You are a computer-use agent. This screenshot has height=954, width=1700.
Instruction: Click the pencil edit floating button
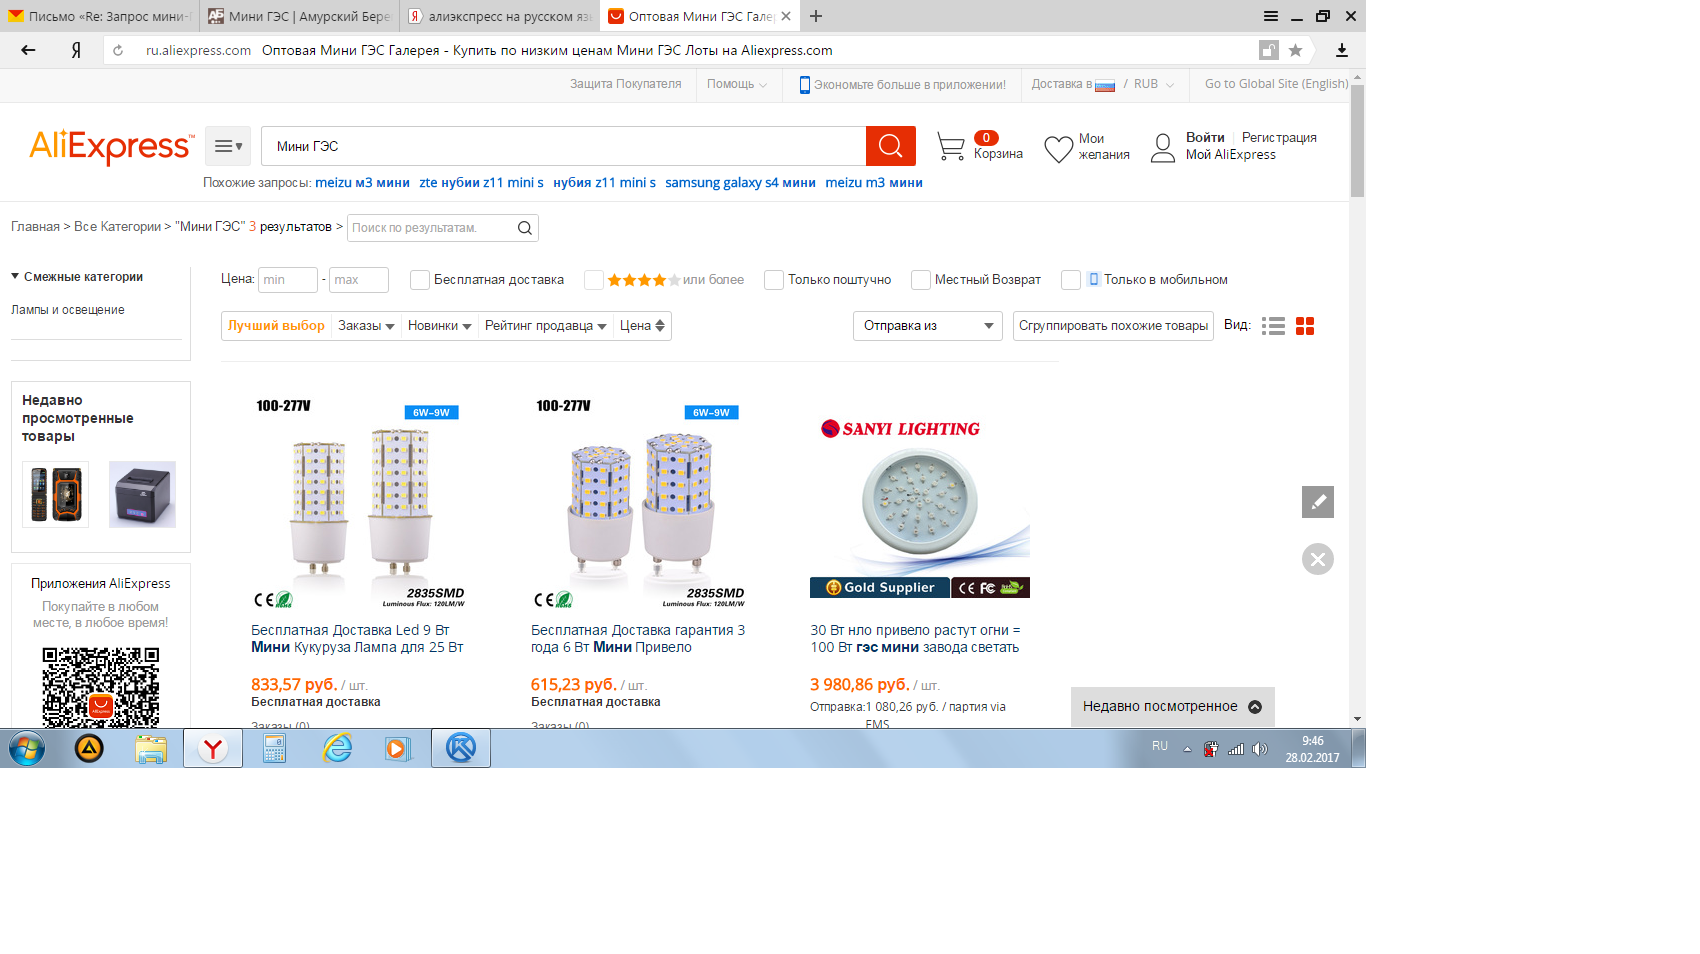(1318, 502)
